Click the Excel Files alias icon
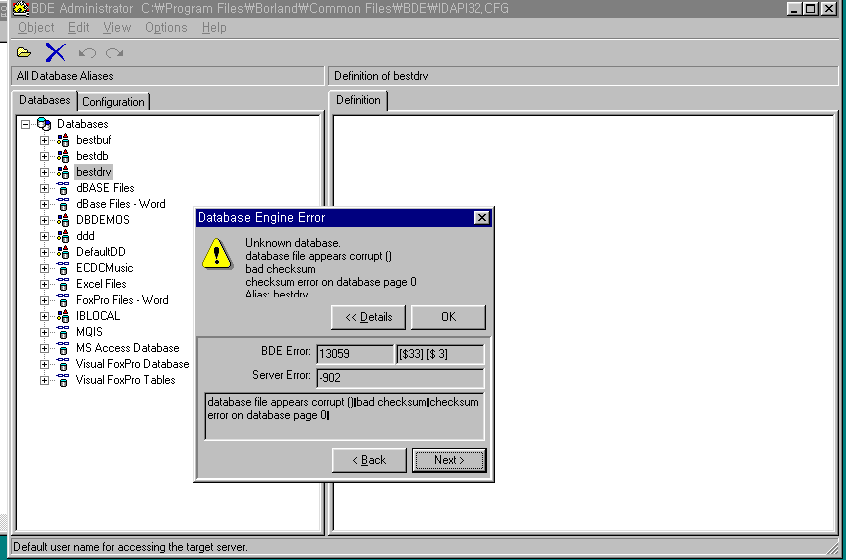846x560 pixels. (63, 284)
